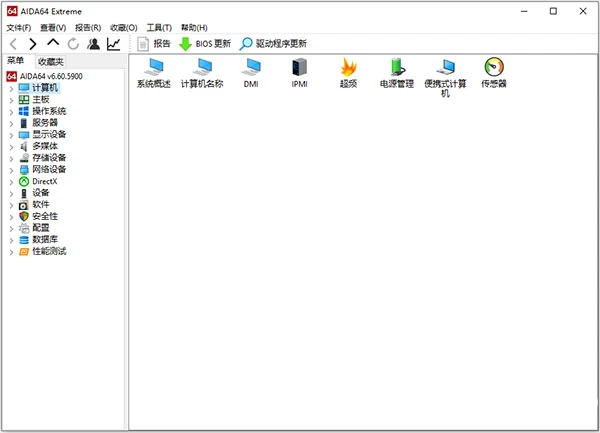Open the 文件(F) menu

(x=19, y=28)
